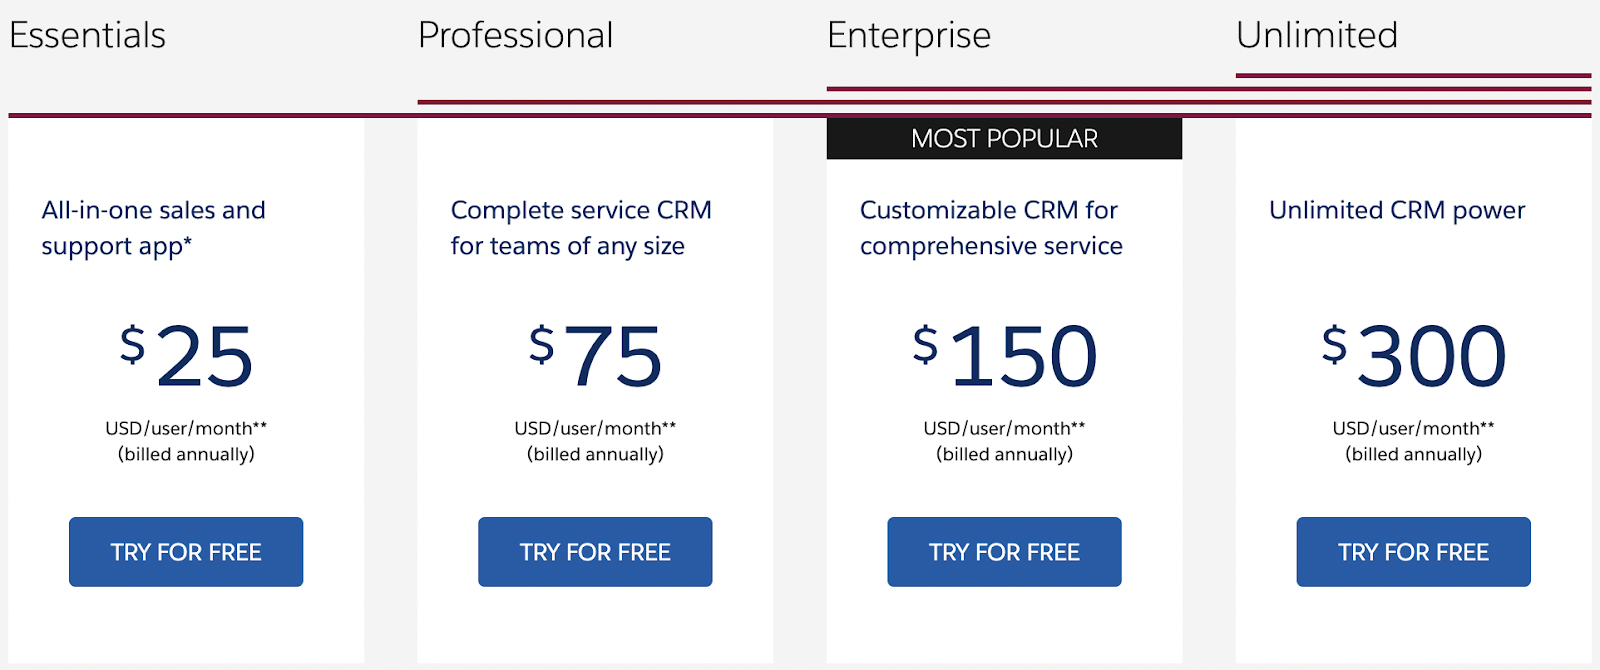1600x670 pixels.
Task: Click the $150 price in Enterprise
Action: (1004, 356)
